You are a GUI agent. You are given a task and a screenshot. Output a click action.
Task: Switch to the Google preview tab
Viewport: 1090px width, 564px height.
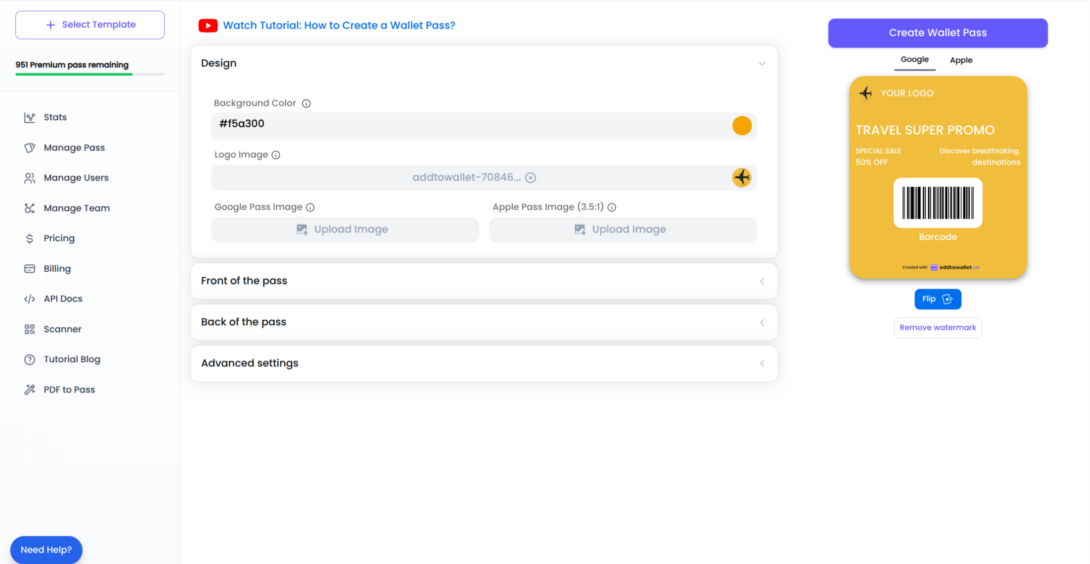click(914, 60)
